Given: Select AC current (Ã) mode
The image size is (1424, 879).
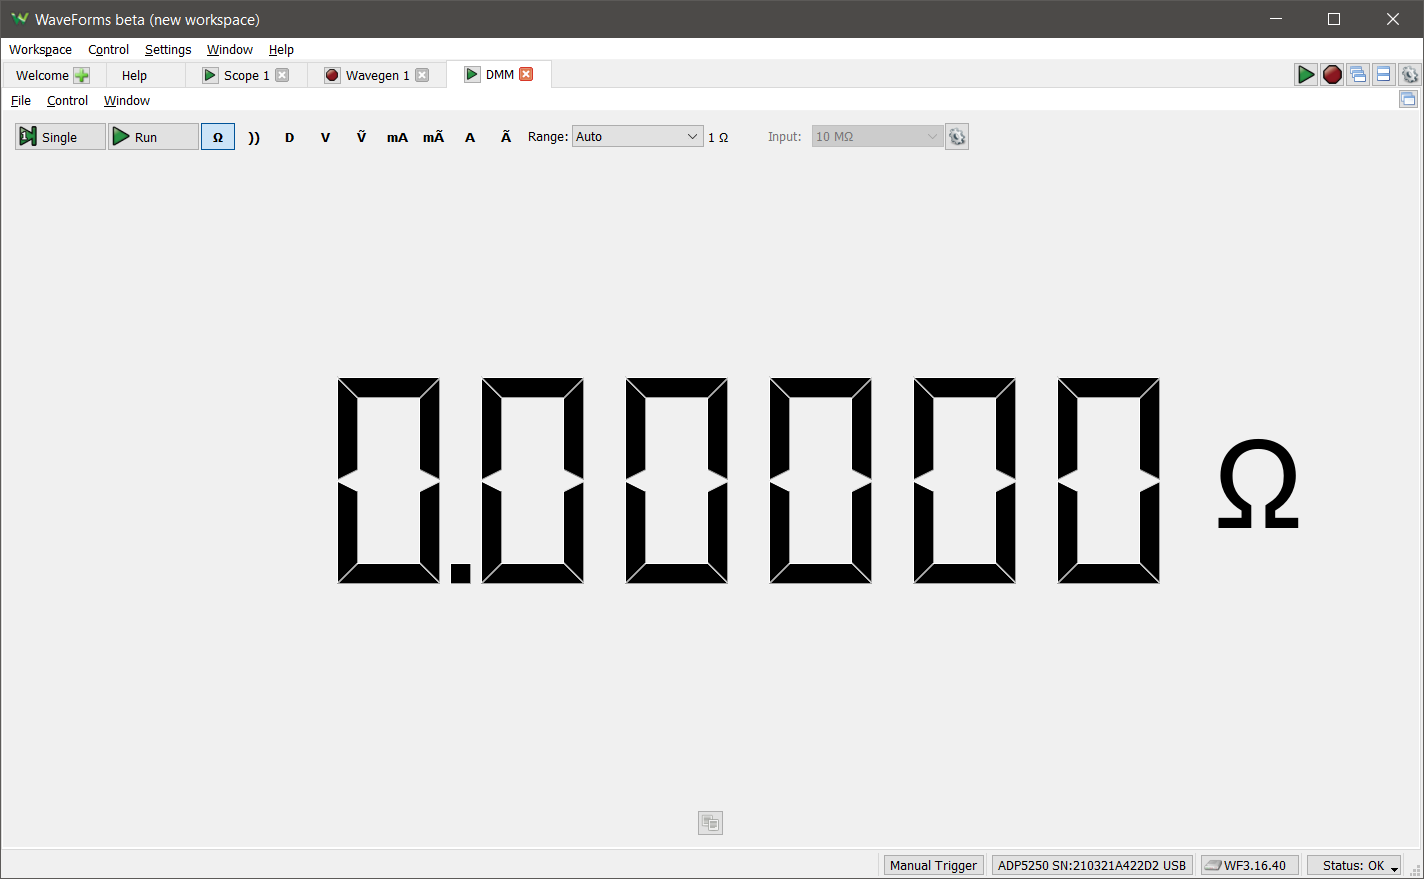Looking at the screenshot, I should pos(506,137).
